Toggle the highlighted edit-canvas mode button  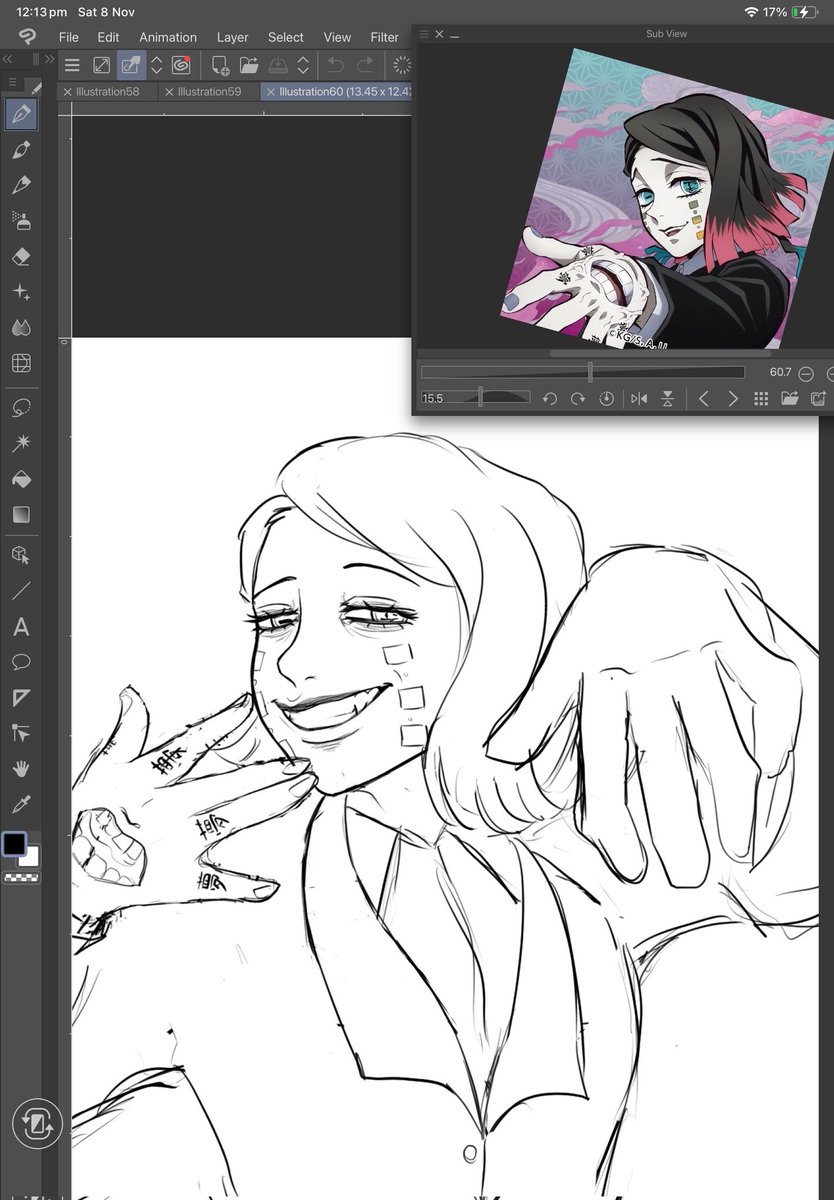pyautogui.click(x=131, y=66)
